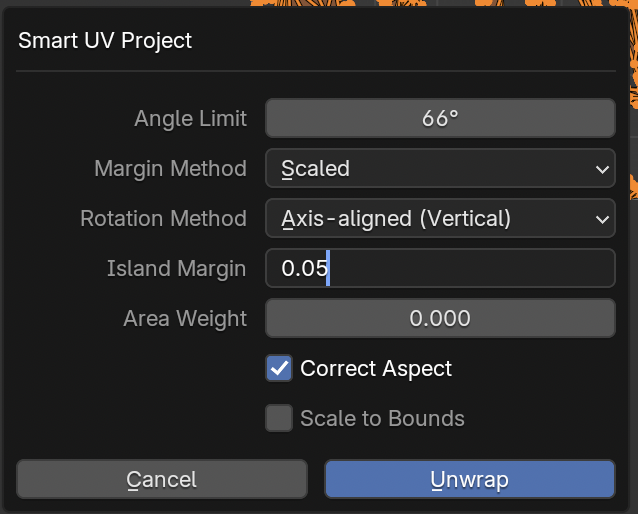638x514 pixels.
Task: Click the Angle Limit 66° slider field
Action: coord(440,118)
